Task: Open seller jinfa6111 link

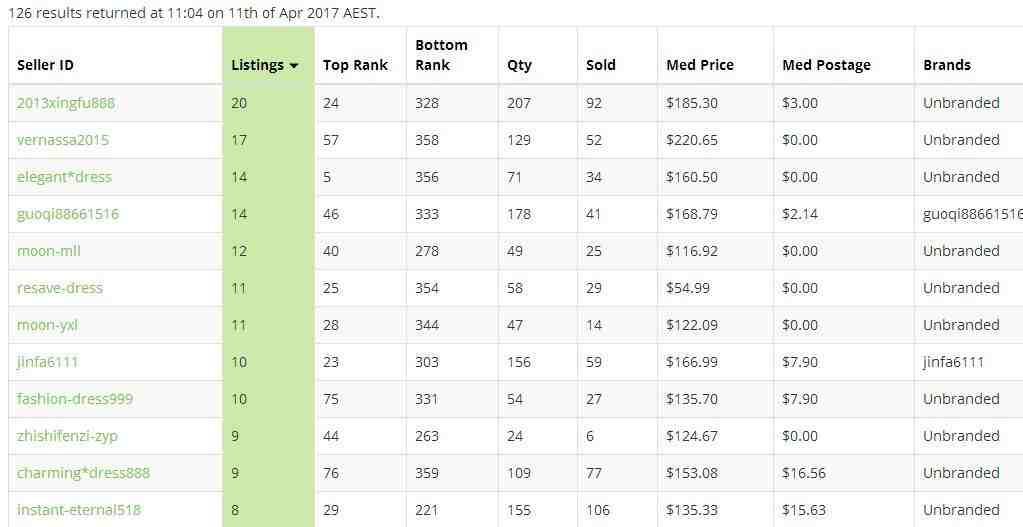Action: pos(47,362)
